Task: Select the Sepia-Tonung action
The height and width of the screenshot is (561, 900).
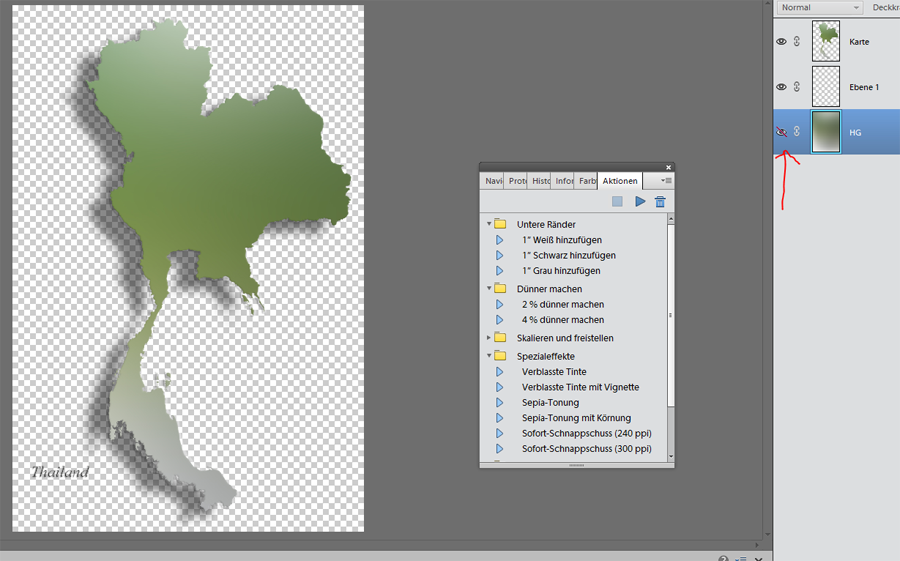Action: pos(550,402)
